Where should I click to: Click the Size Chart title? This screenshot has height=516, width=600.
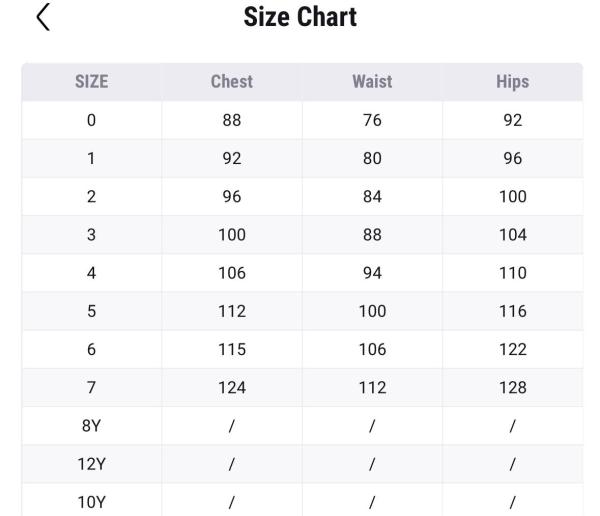tap(300, 17)
